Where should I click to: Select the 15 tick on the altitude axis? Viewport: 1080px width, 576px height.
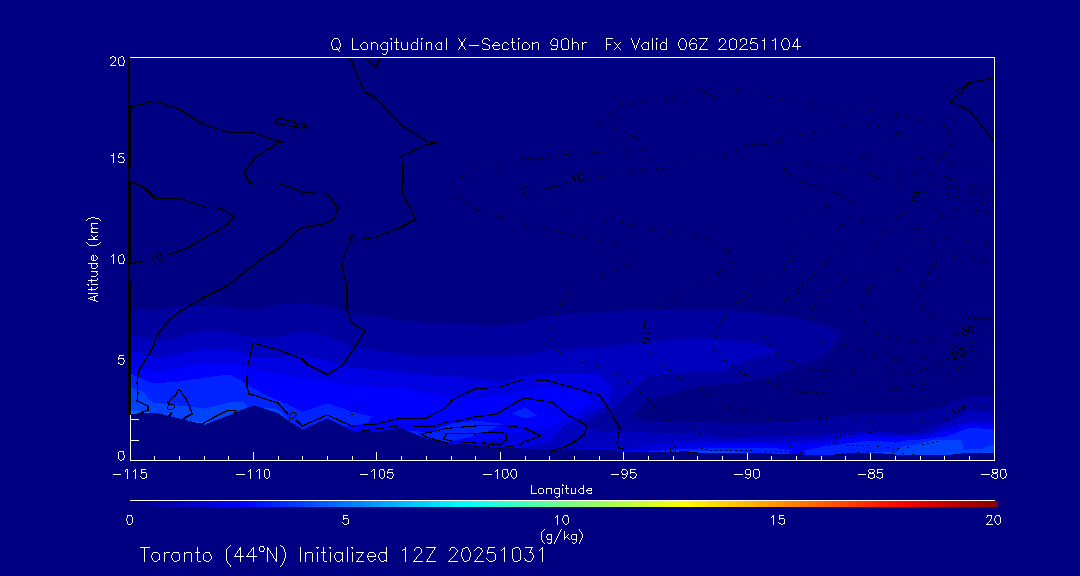[117, 158]
